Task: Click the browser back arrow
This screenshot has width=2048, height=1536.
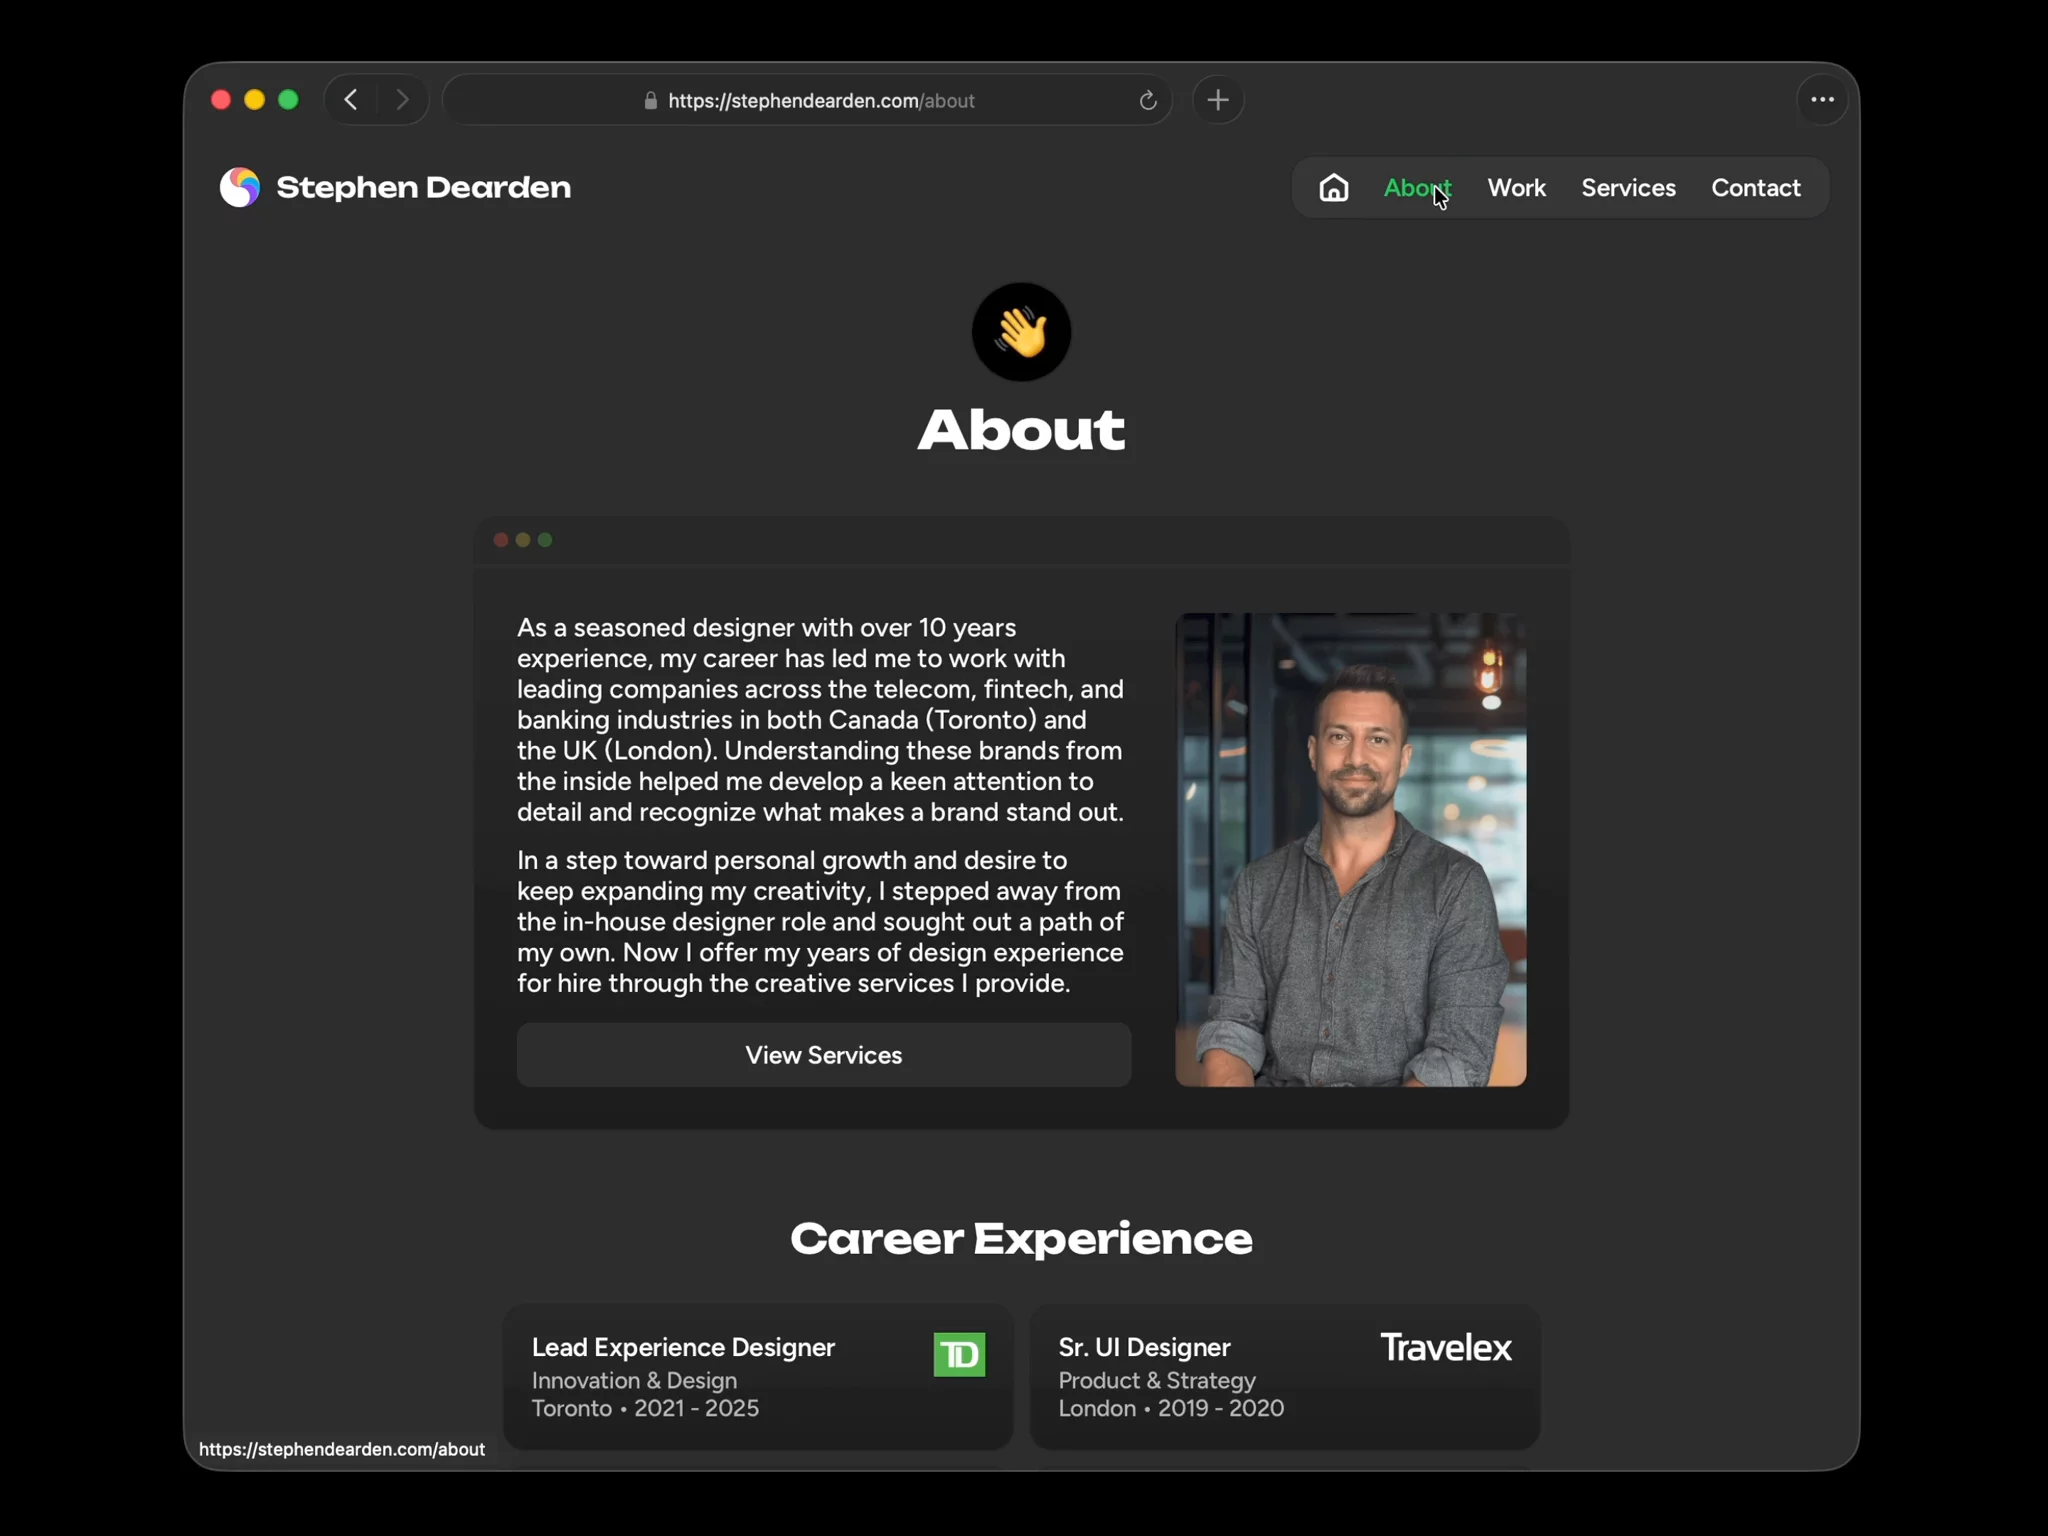Action: pos(351,100)
